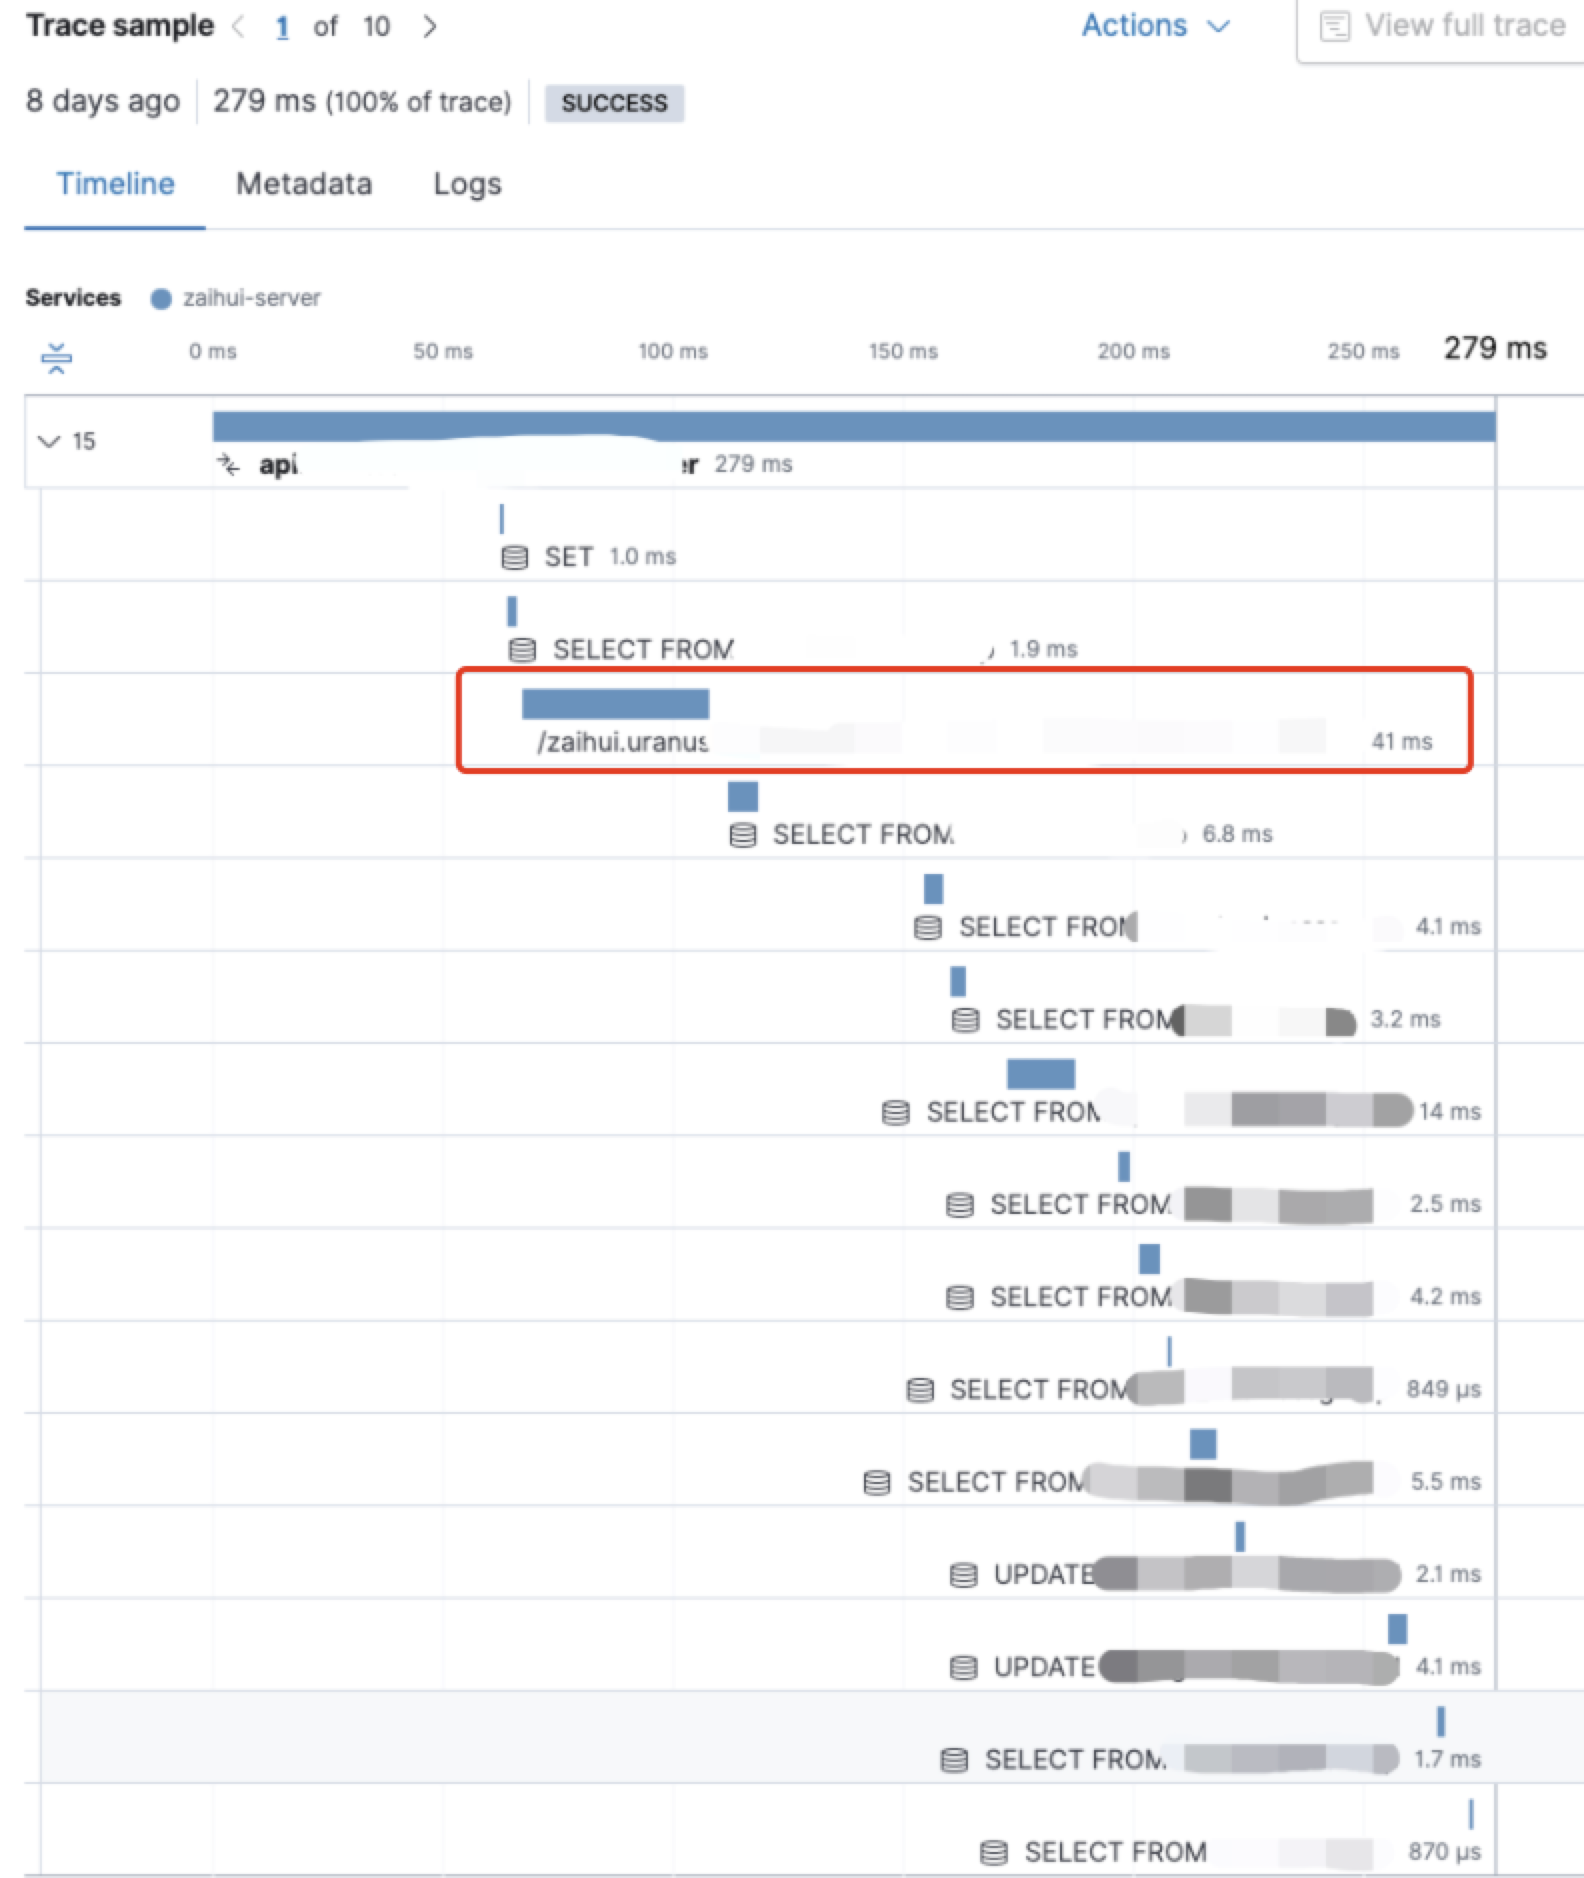Select the root 279 ms transaction bar
The width and height of the screenshot is (1584, 1878).
pyautogui.click(x=854, y=426)
